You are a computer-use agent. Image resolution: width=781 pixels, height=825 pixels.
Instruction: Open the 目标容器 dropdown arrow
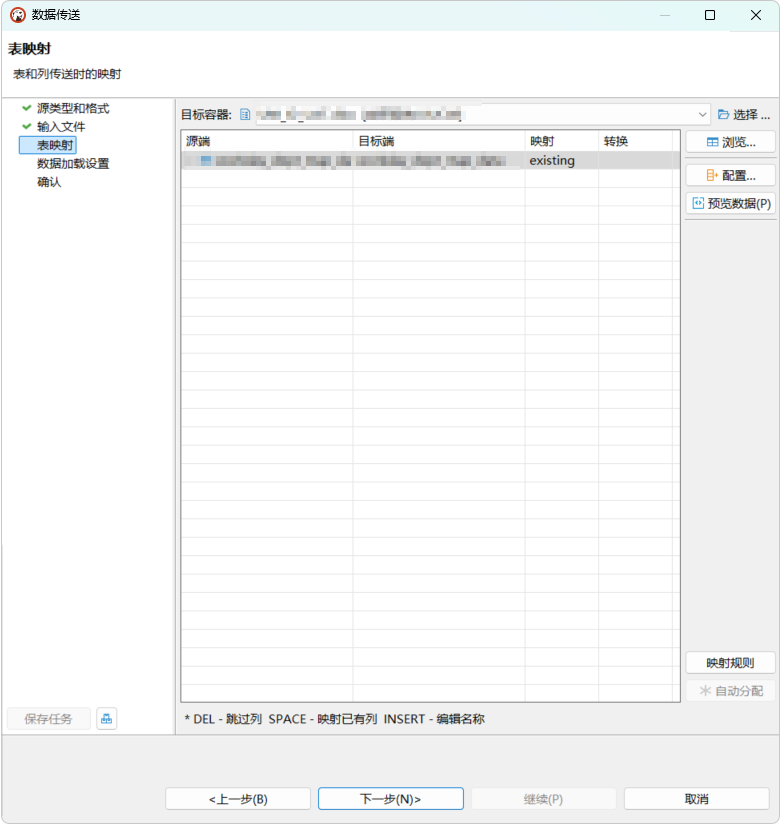click(702, 114)
